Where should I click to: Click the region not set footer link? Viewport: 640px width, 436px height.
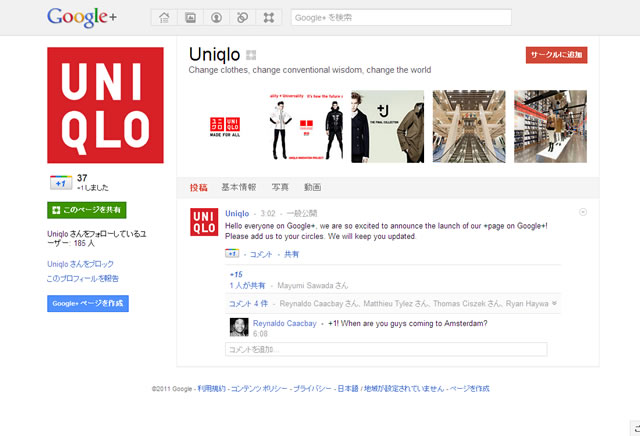pos(404,389)
